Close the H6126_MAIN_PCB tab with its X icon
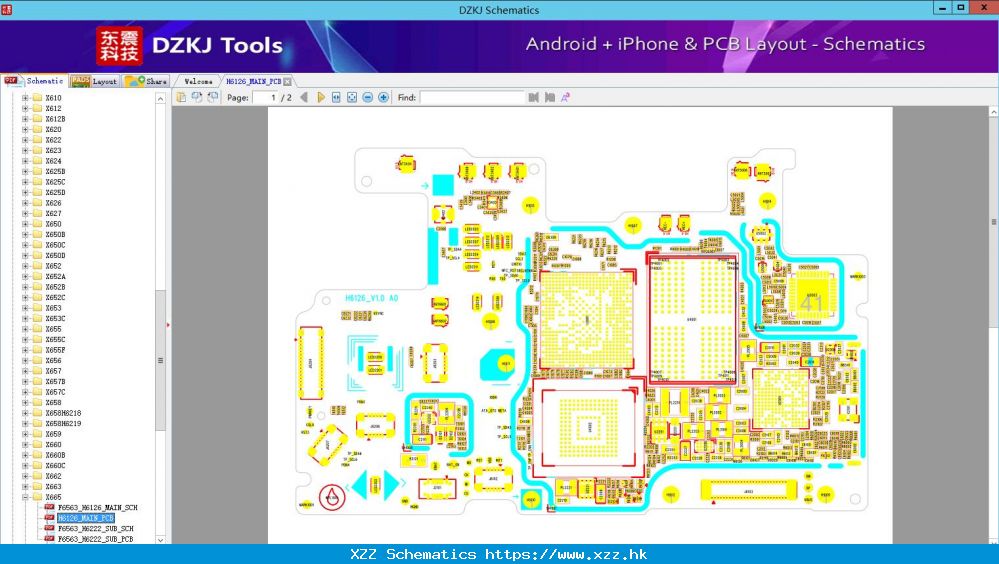Viewport: 999px width, 564px height. [287, 82]
